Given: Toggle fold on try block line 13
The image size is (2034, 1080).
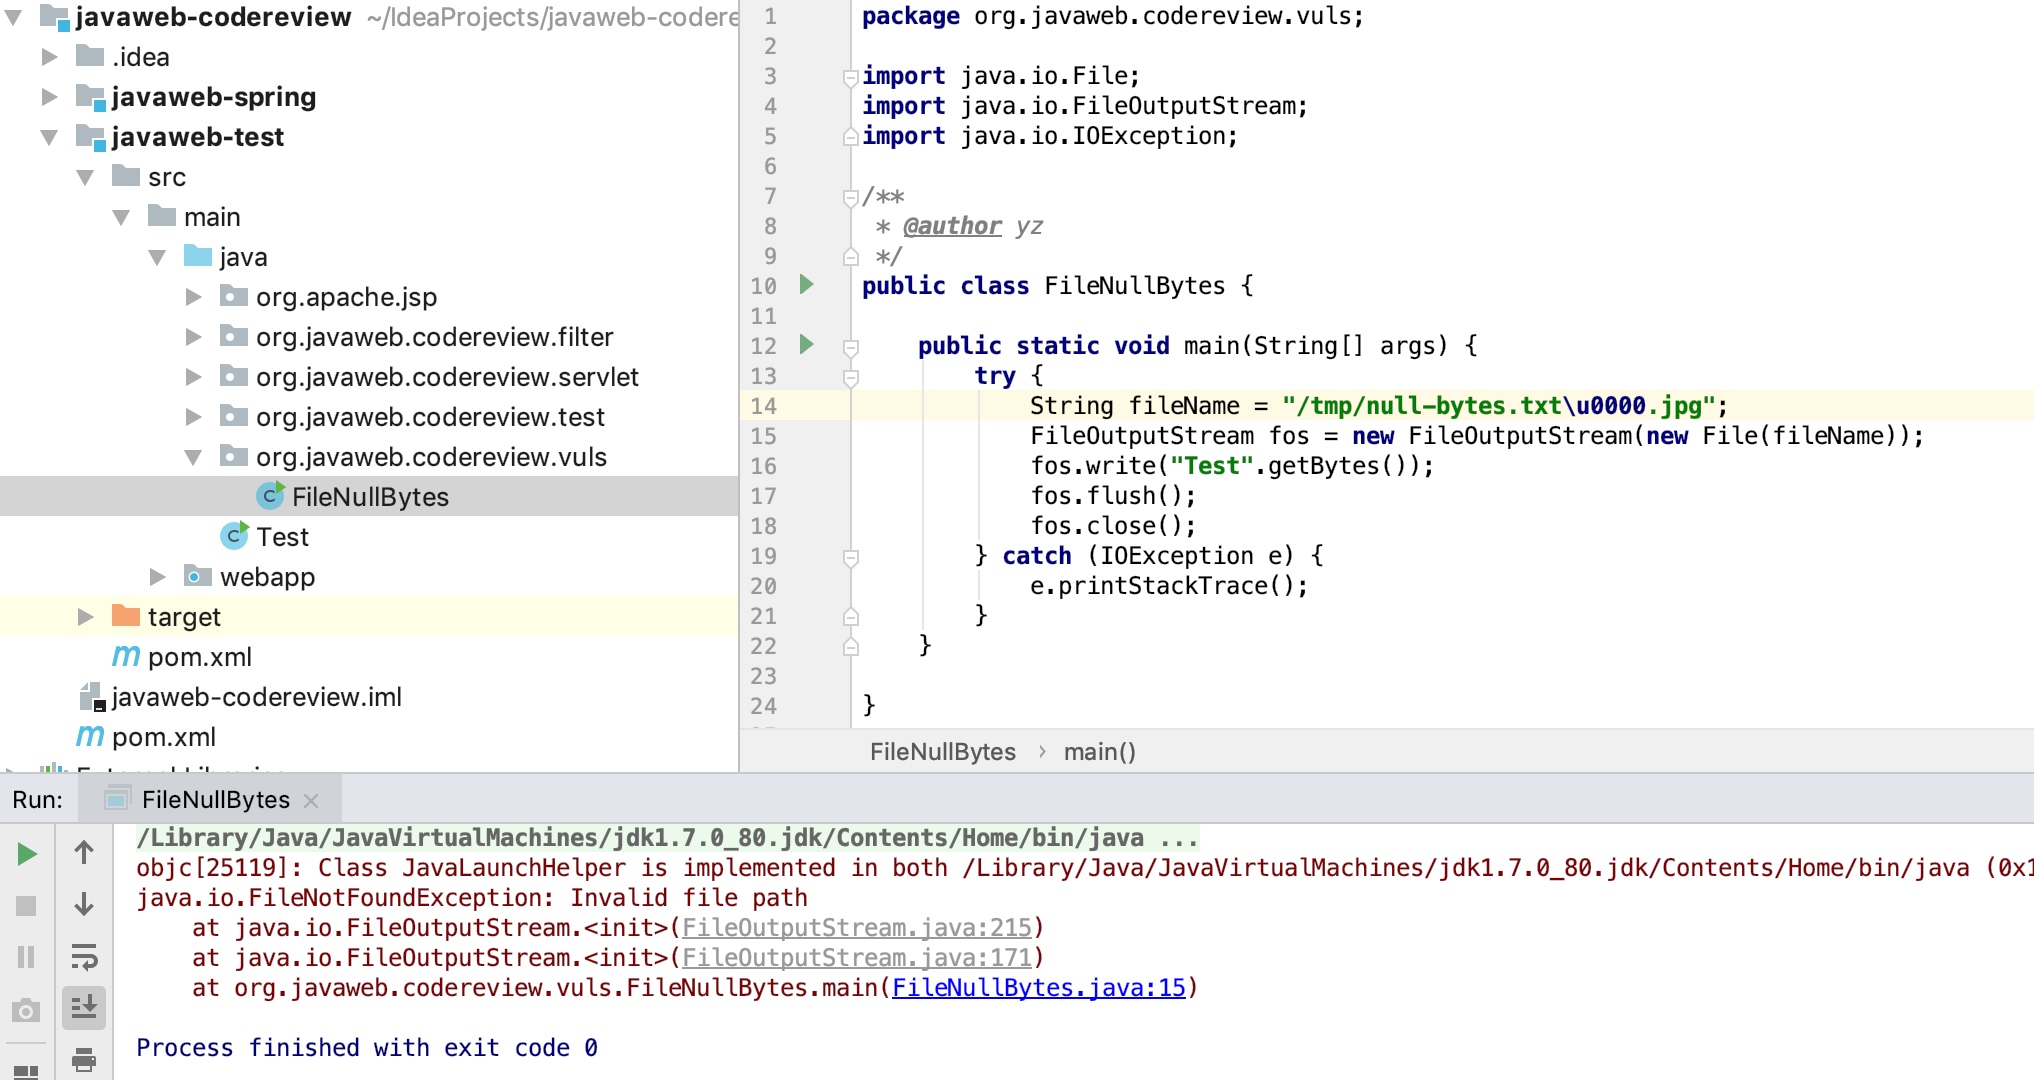Looking at the screenshot, I should coord(851,377).
